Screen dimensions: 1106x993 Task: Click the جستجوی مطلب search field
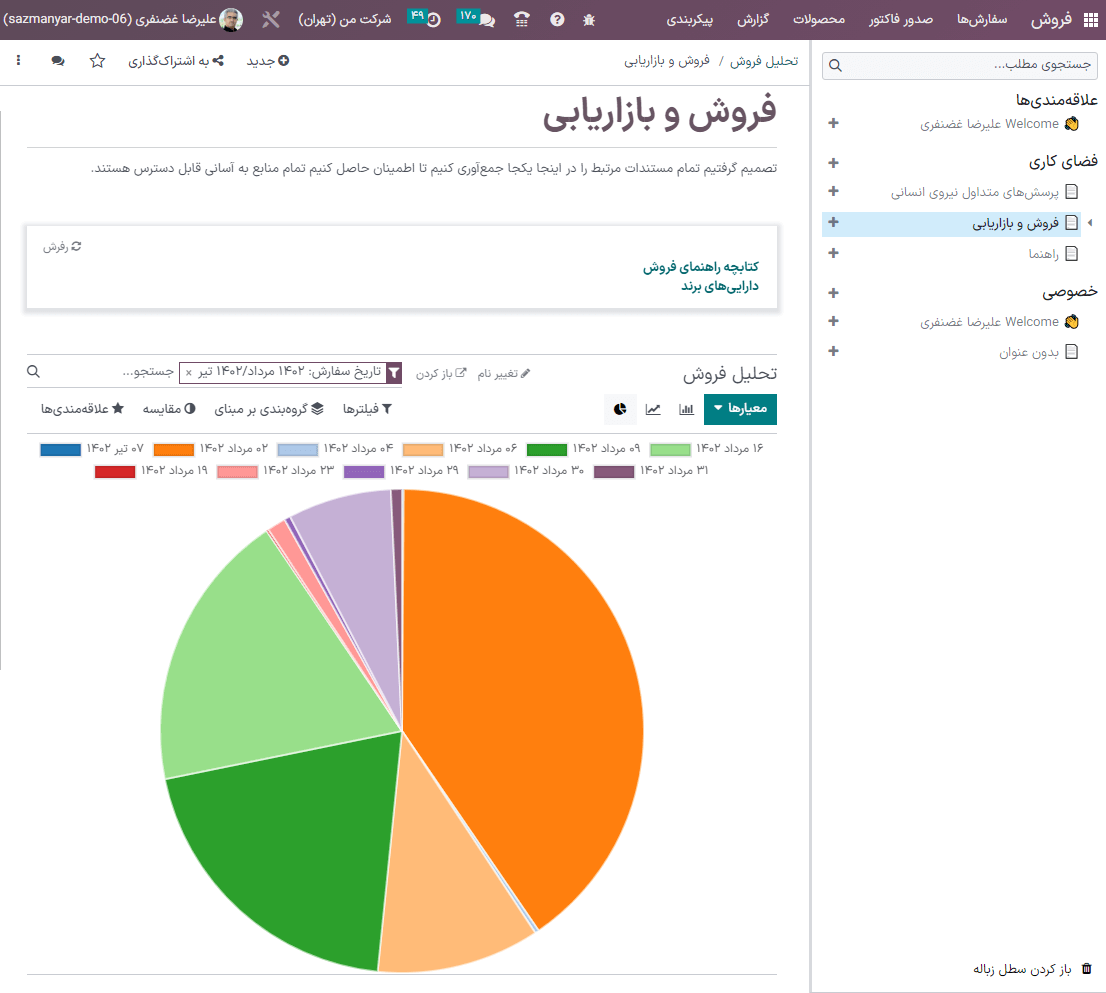click(960, 64)
